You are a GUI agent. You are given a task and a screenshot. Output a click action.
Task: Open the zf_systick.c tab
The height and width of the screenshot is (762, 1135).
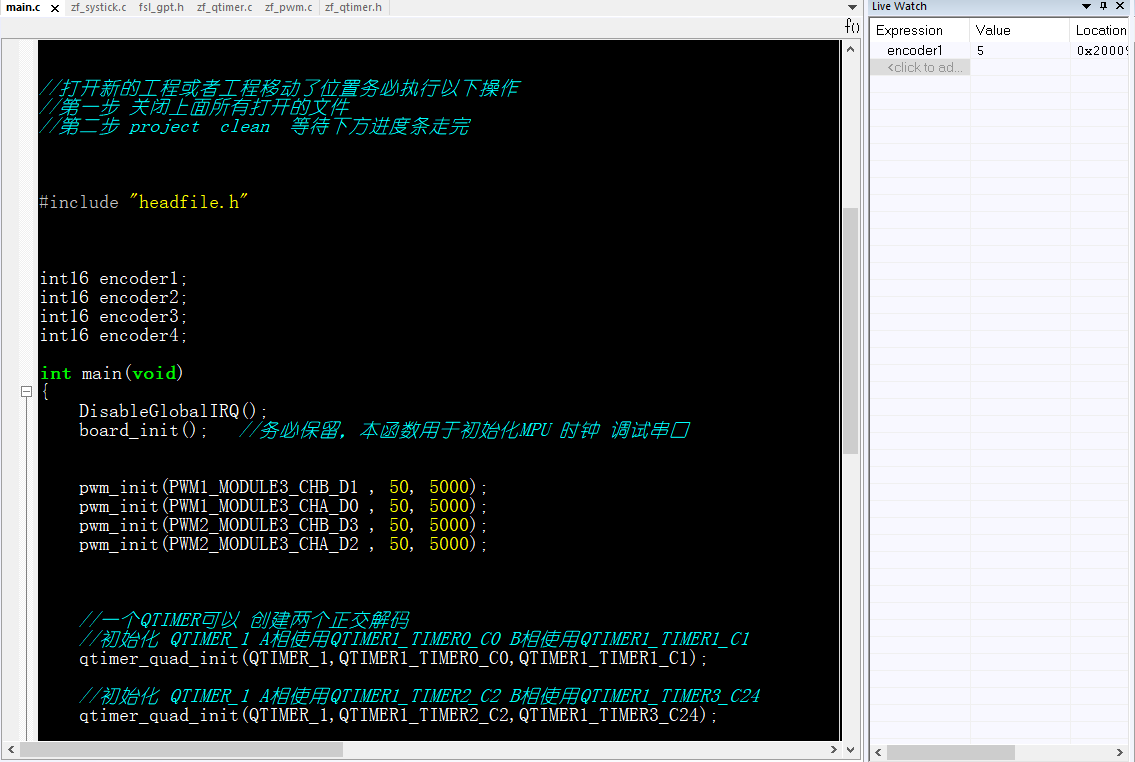(98, 7)
